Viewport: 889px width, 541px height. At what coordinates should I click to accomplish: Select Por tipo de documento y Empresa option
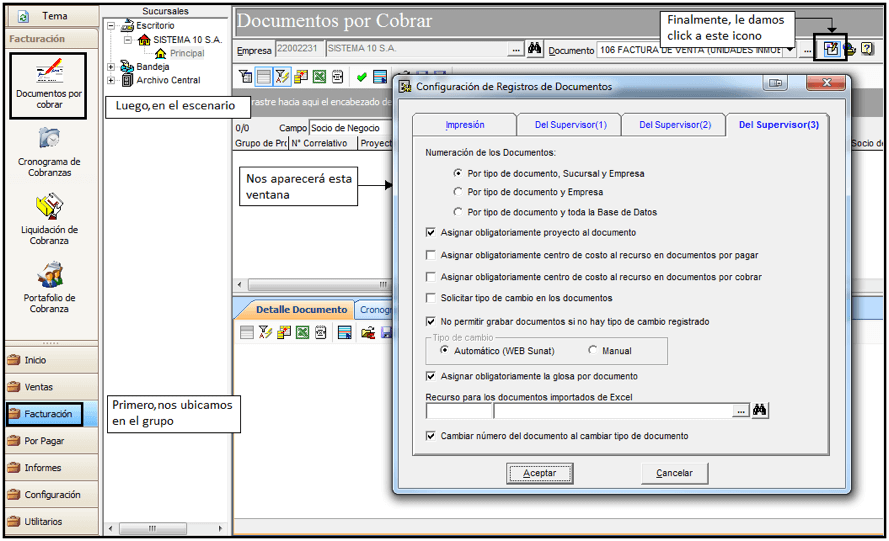click(x=458, y=192)
